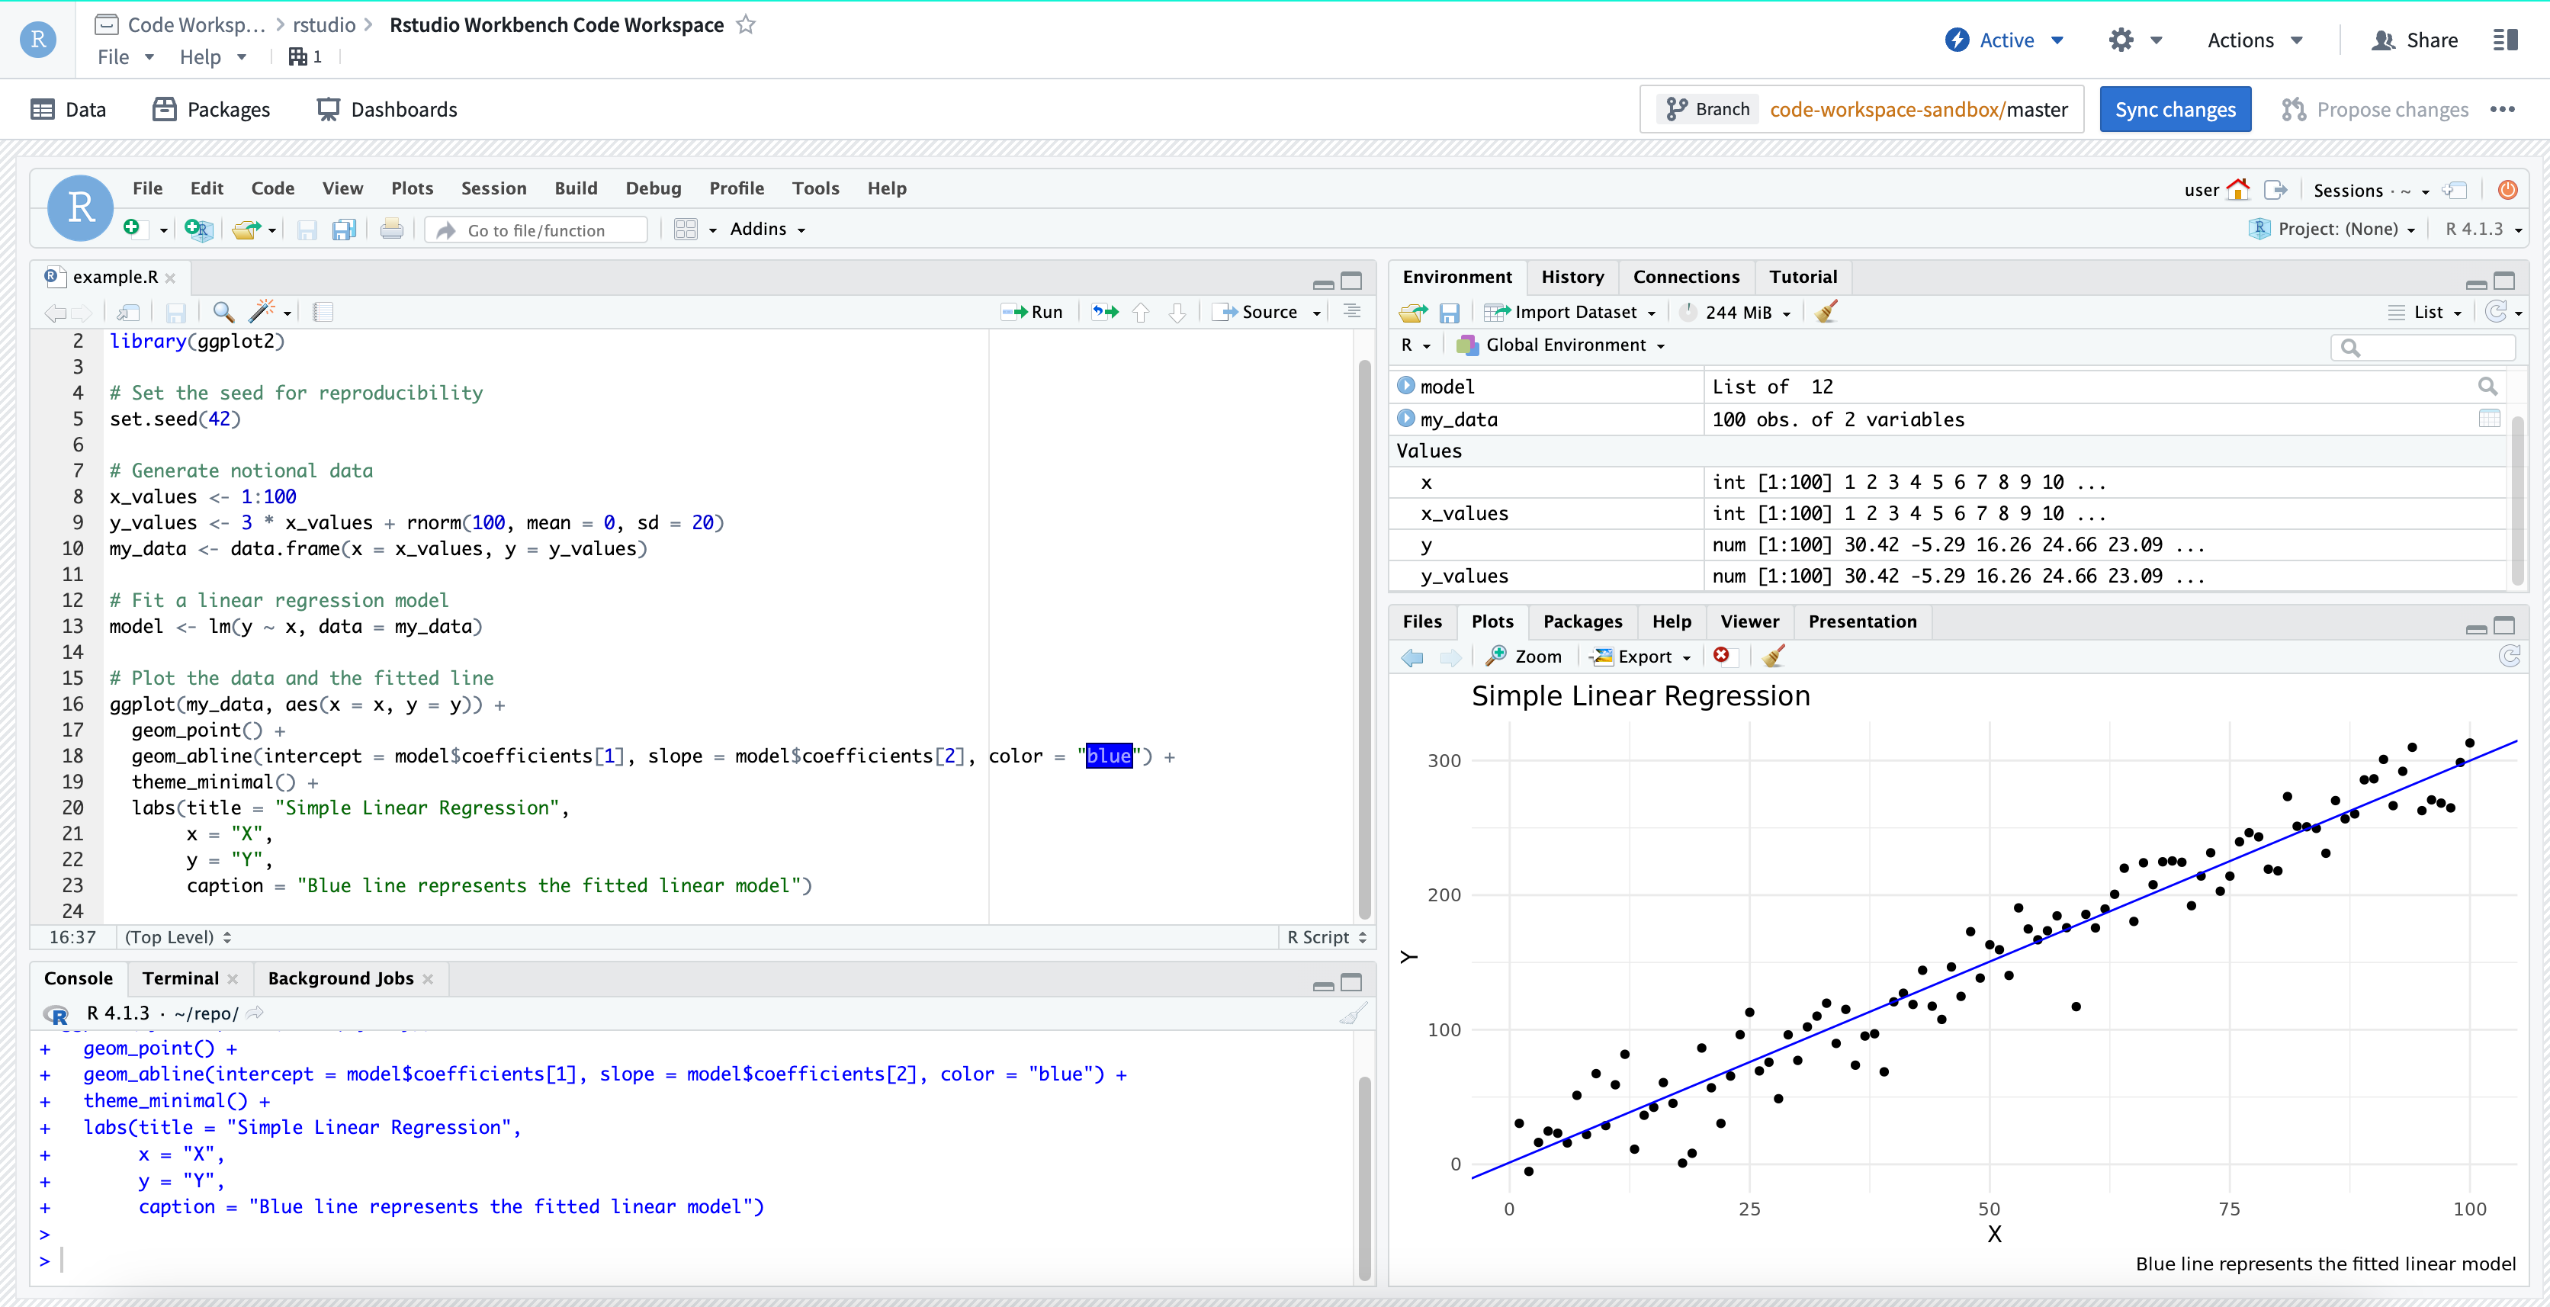Open the Tools menu in RStudio
Screen dimensions: 2550x1307
(815, 188)
